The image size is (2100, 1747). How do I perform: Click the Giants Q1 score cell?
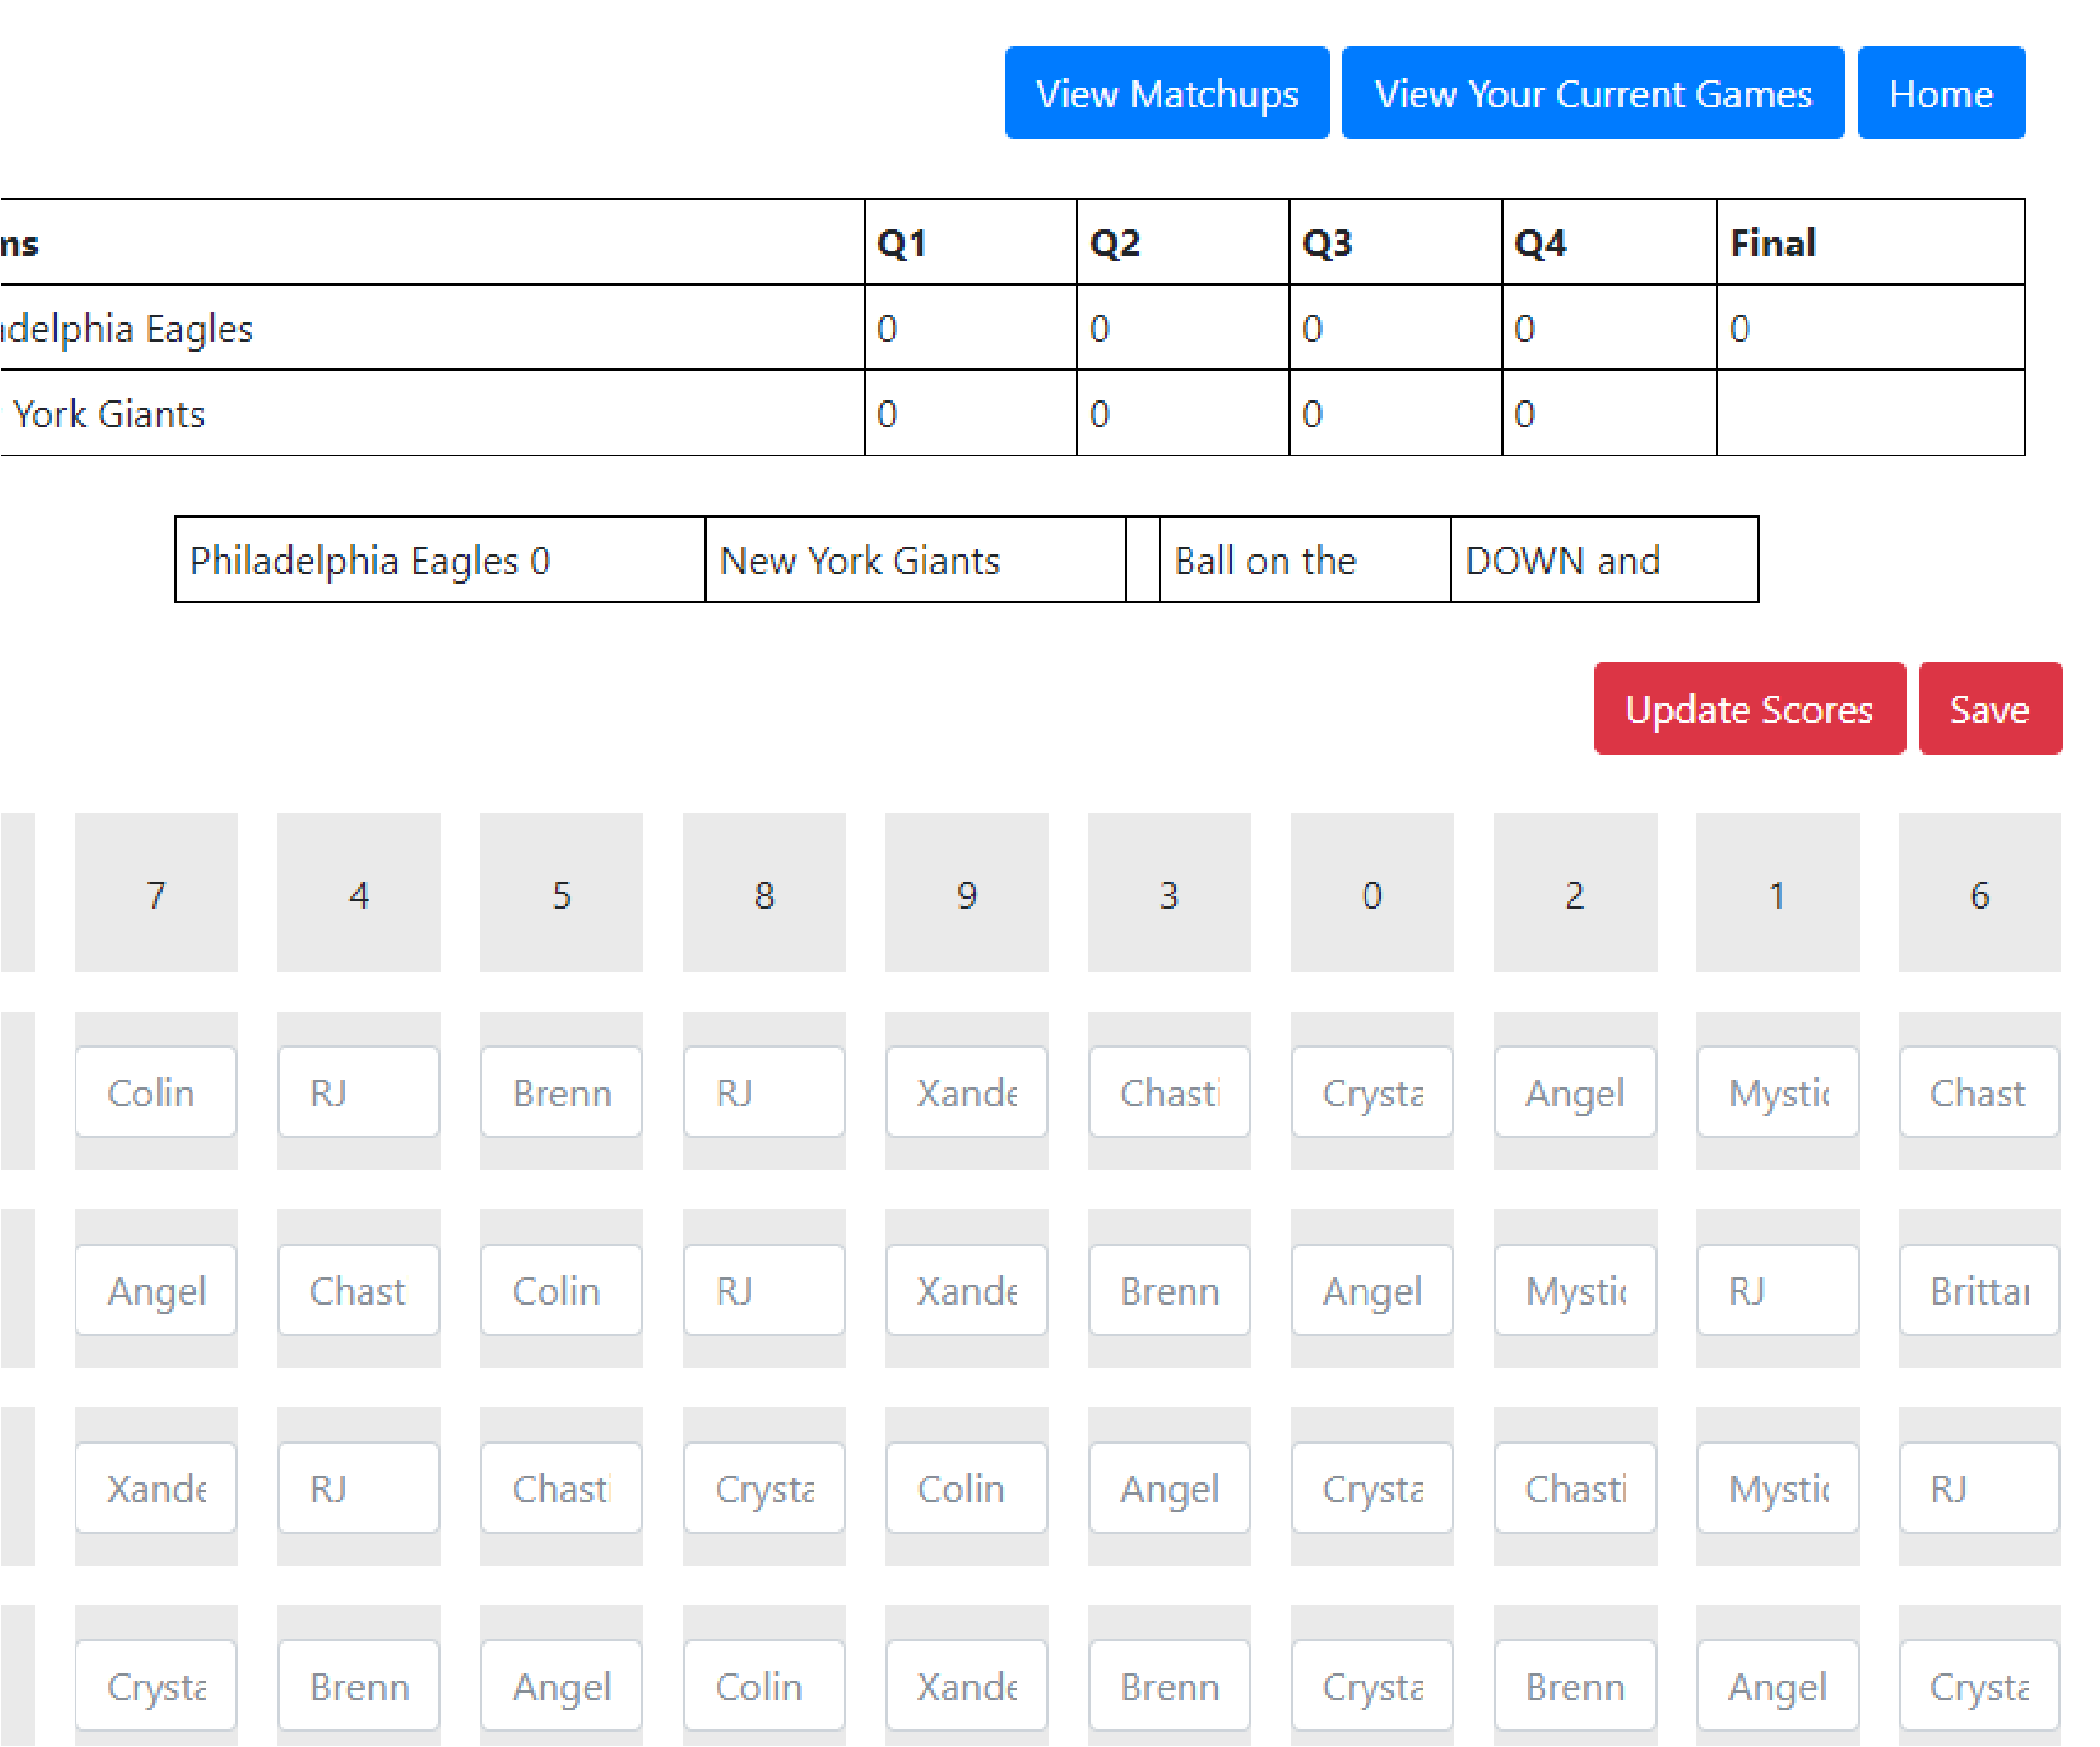tap(970, 413)
